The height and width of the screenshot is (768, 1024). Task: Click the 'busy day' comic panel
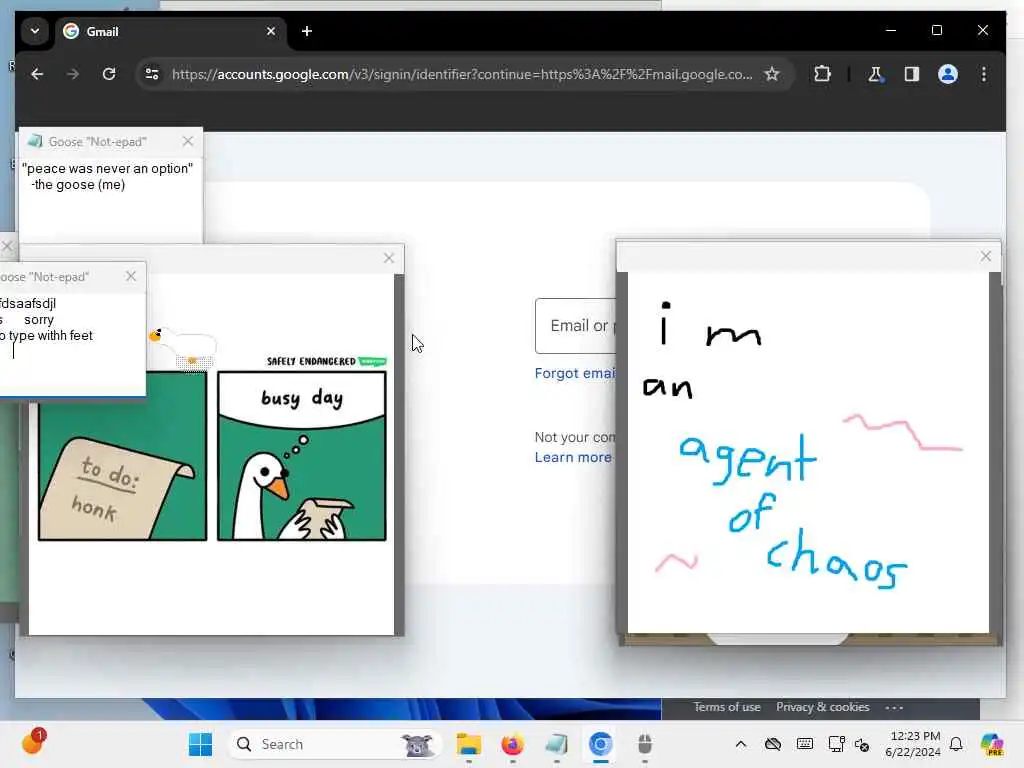[302, 456]
